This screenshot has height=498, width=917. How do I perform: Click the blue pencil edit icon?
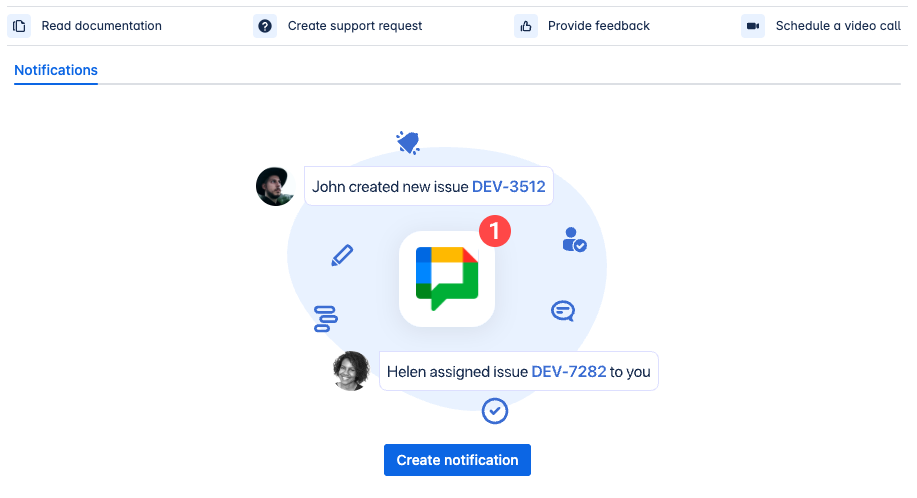pos(342,256)
